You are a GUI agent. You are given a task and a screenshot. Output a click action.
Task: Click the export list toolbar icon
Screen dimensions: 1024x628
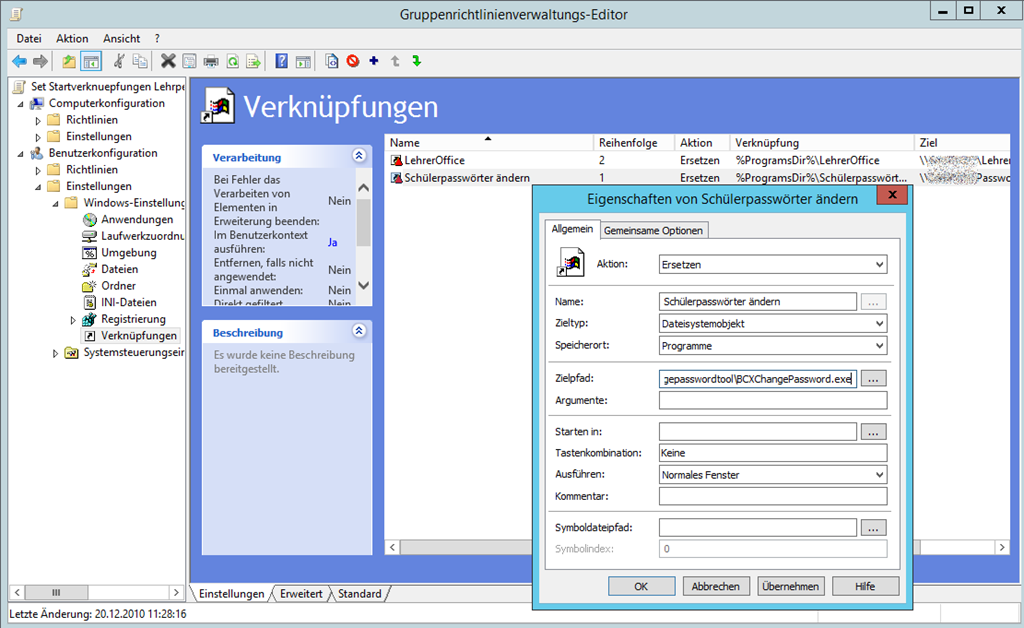point(254,62)
